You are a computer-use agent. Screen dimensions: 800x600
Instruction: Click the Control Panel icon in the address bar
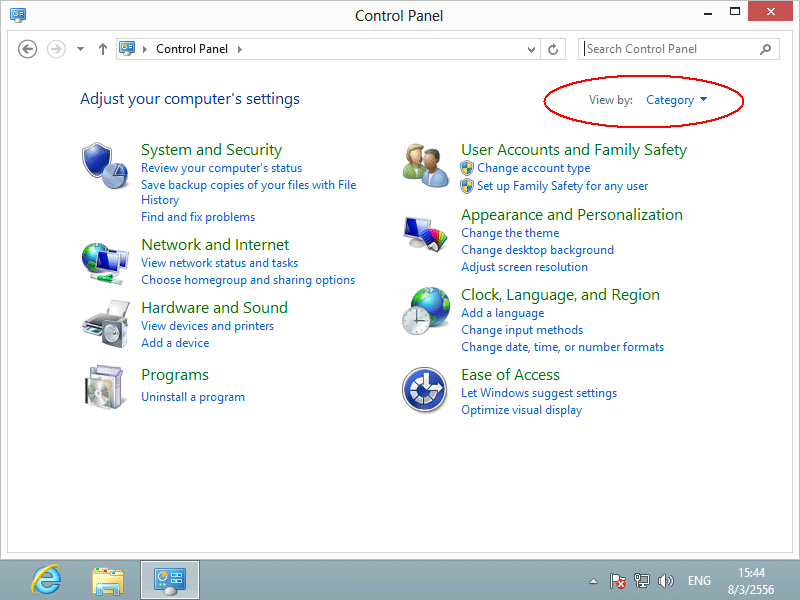click(x=127, y=48)
